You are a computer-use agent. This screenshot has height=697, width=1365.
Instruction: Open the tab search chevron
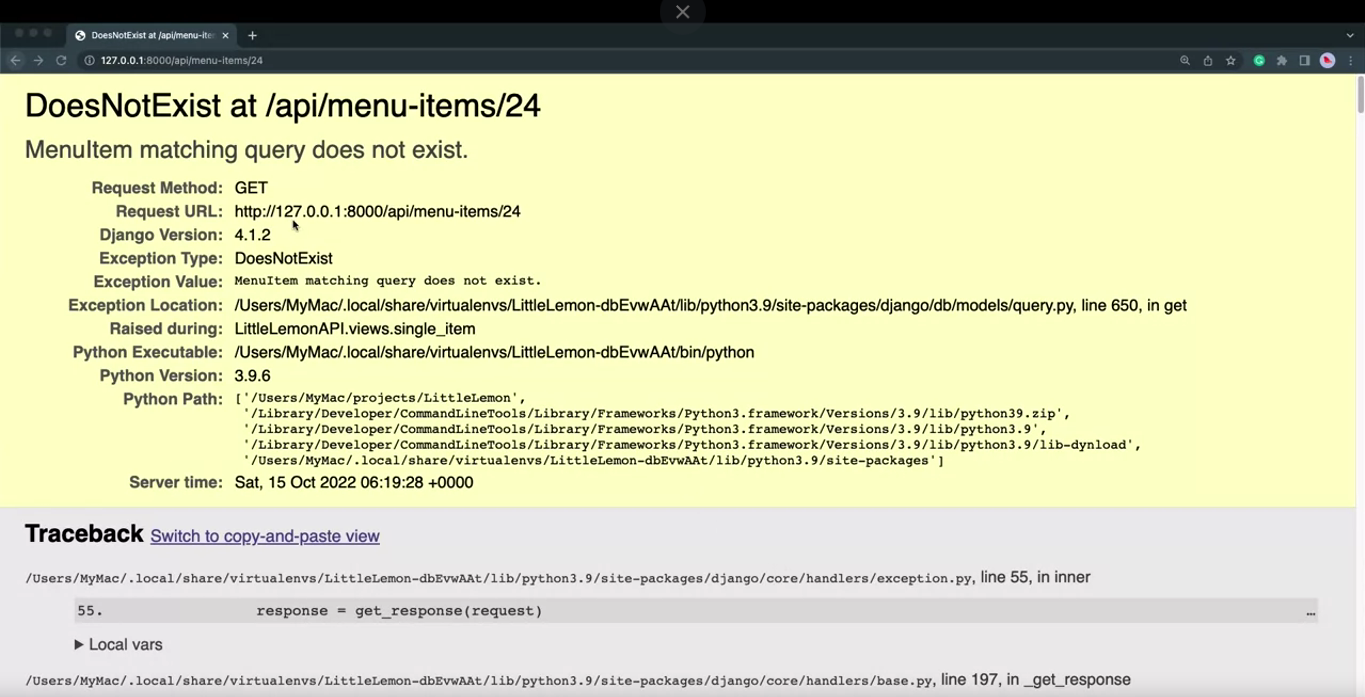[1349, 35]
